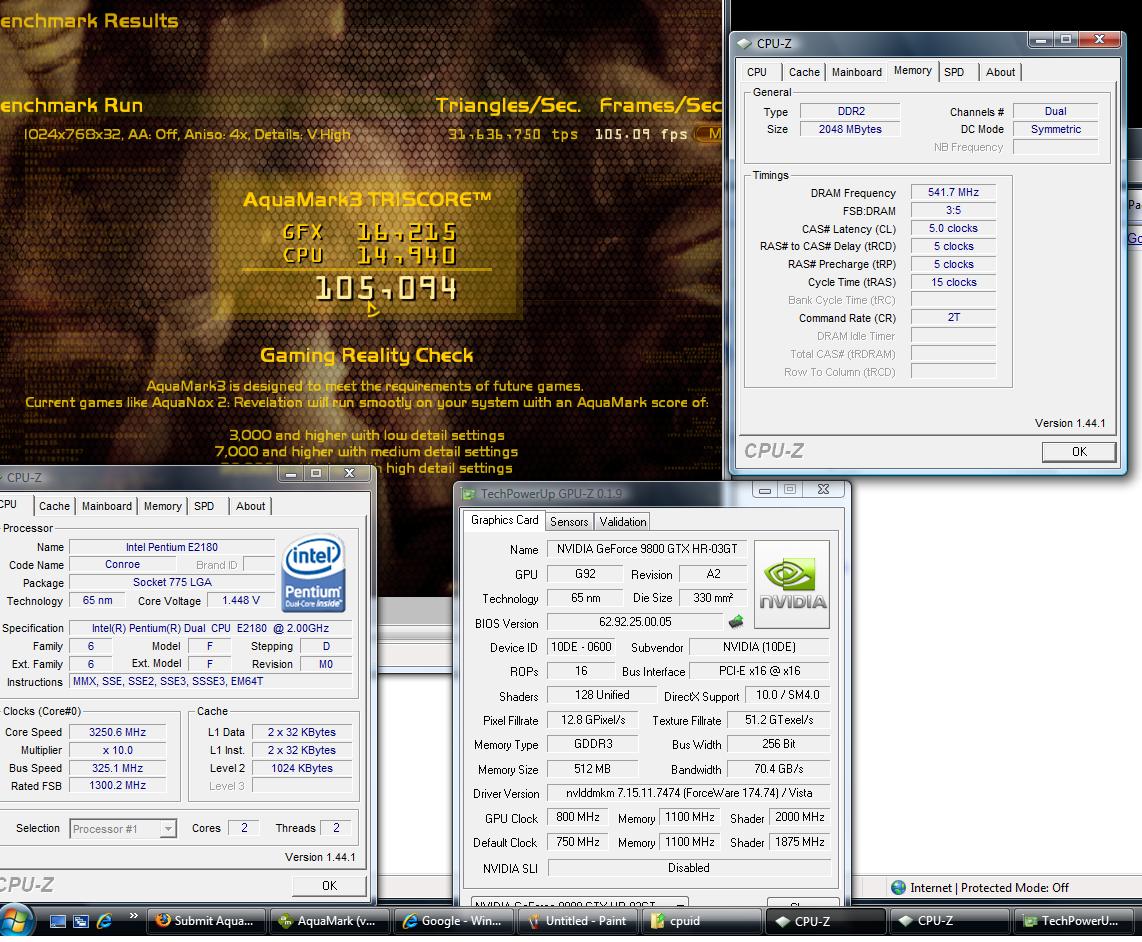Open Mainboard tab in the processor CPU-Z window
1142x942 pixels.
pyautogui.click(x=107, y=506)
